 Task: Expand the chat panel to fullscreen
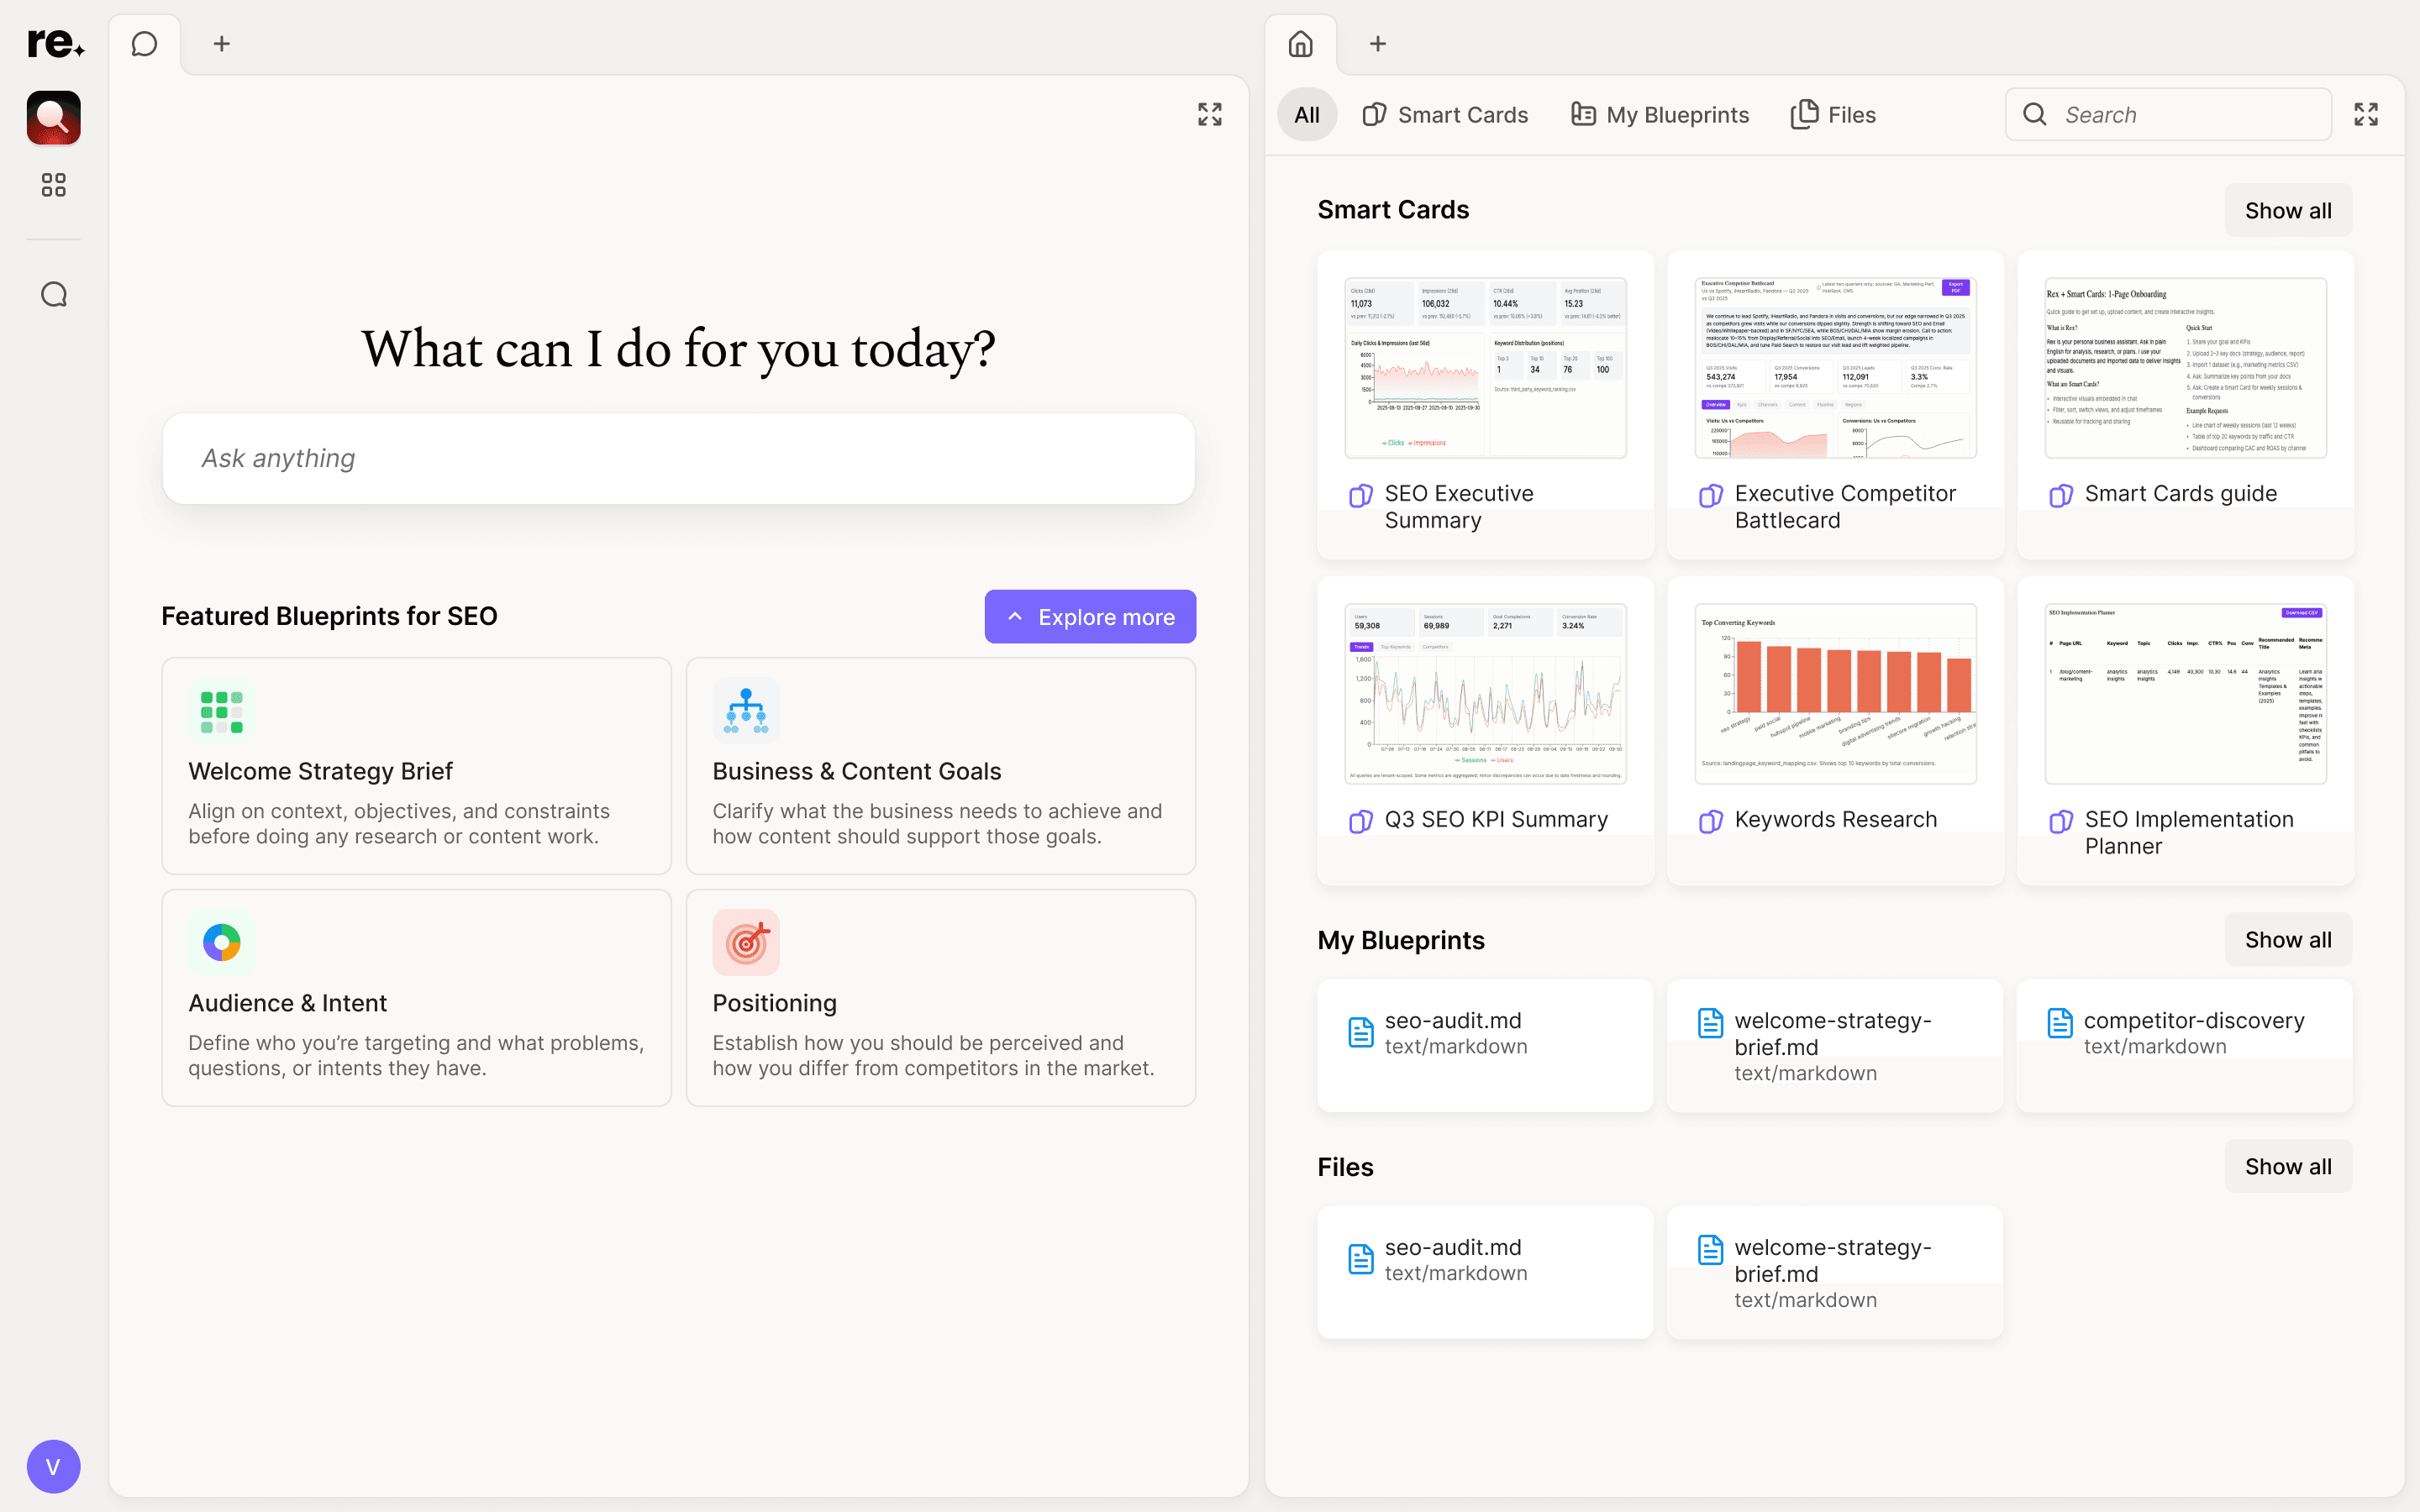[1208, 114]
